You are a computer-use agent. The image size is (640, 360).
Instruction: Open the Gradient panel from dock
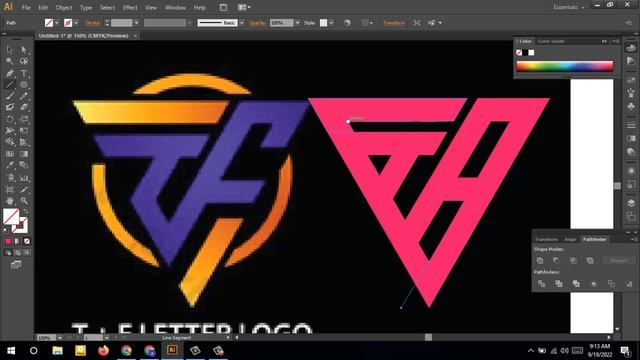point(631,138)
